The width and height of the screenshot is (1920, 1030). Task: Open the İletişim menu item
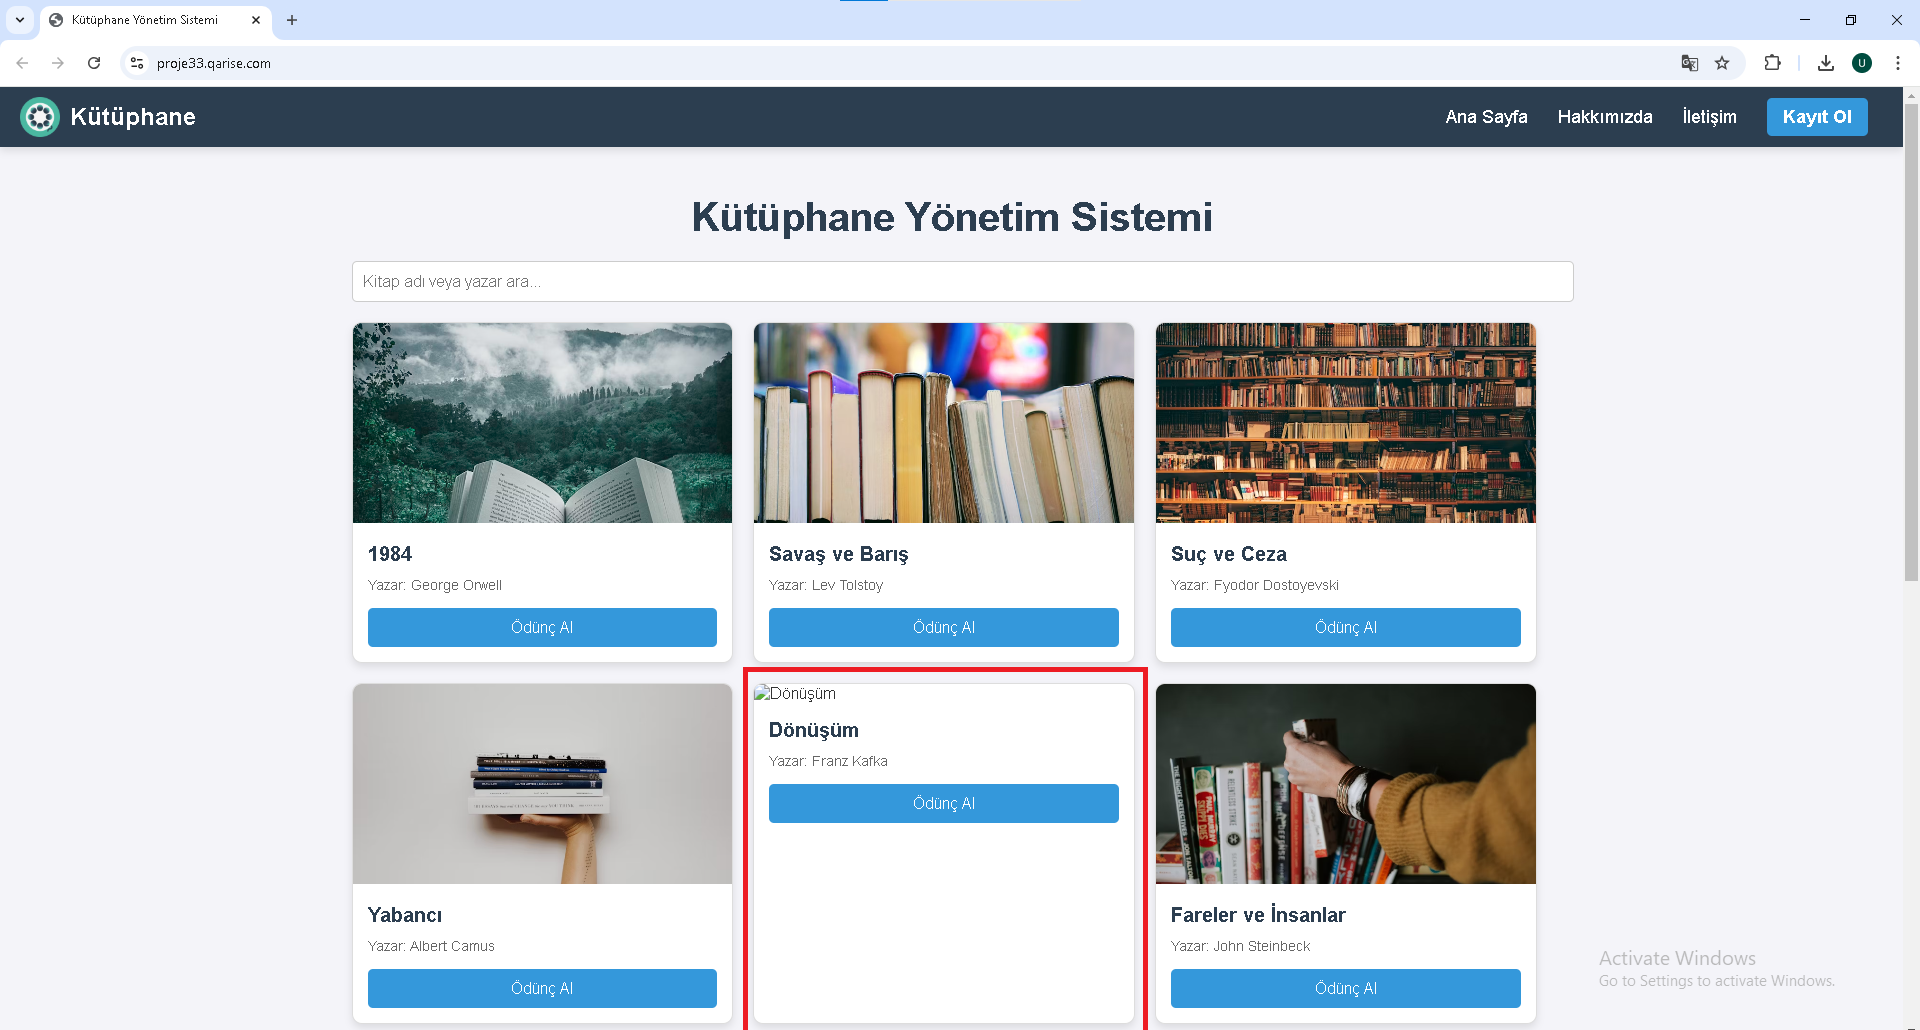tap(1709, 117)
